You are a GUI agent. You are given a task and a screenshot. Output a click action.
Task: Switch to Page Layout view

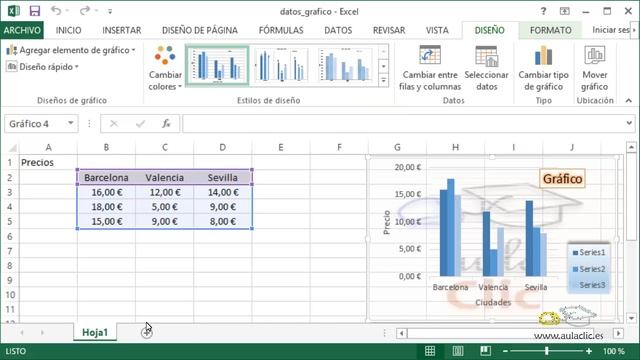(x=458, y=351)
